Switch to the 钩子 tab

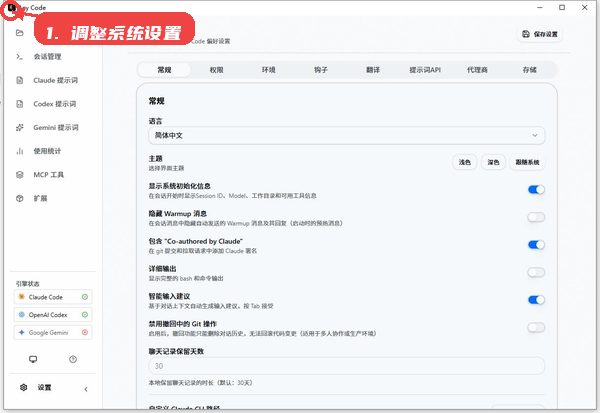[321, 70]
